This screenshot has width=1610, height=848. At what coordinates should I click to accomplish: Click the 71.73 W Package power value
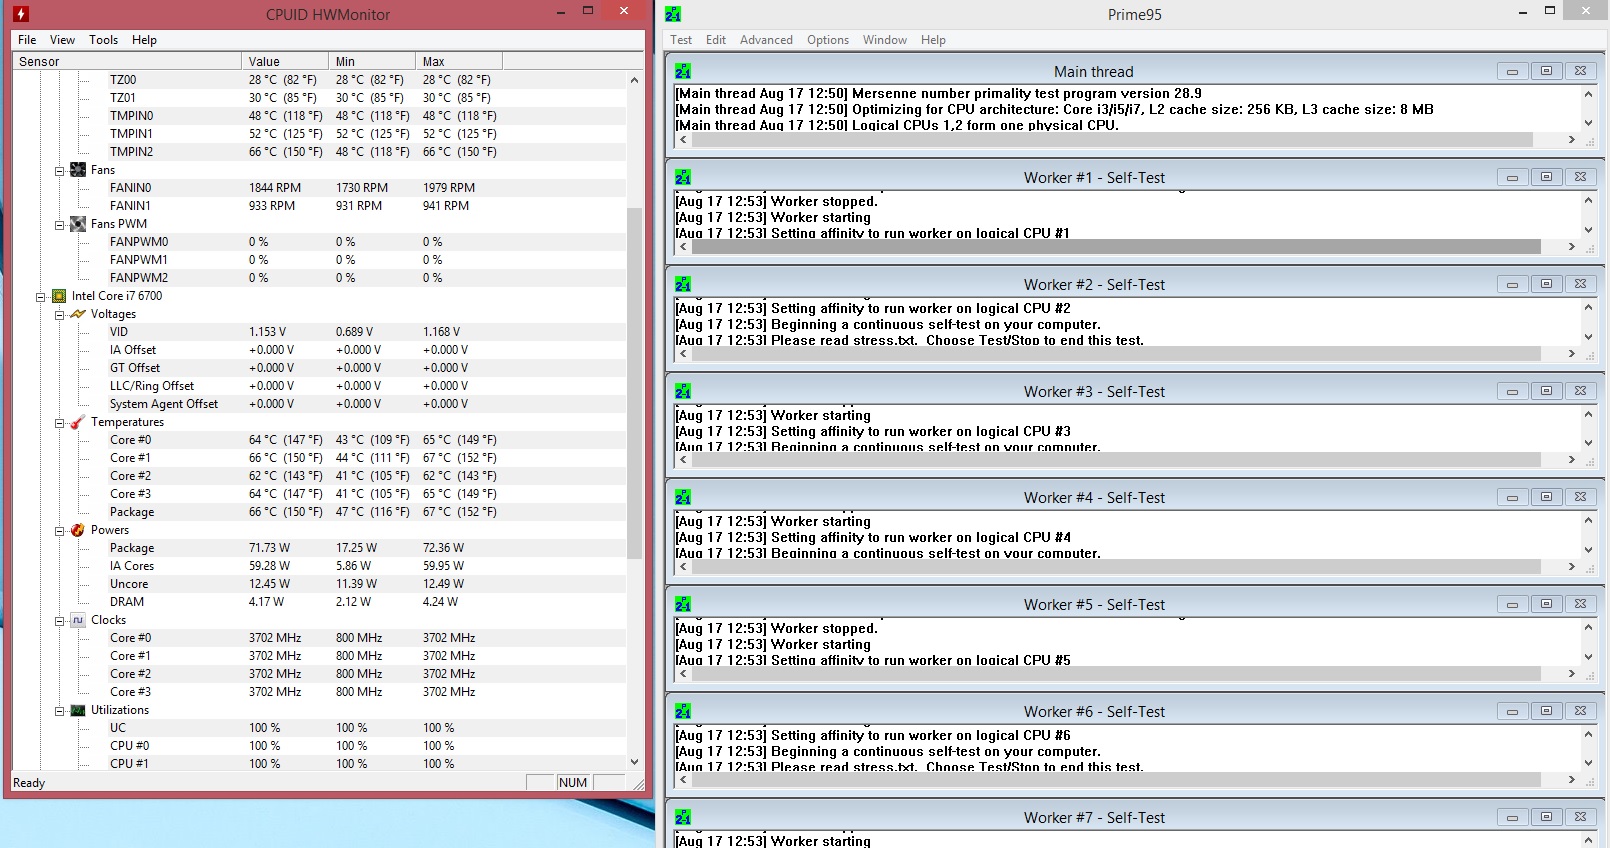269,548
